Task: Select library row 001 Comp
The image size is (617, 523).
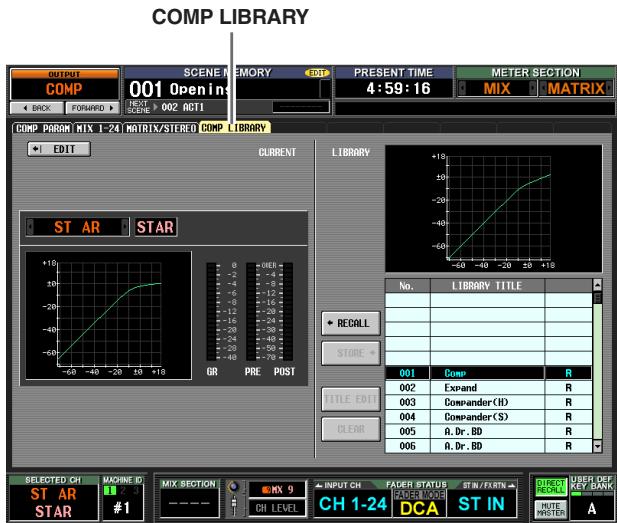Action: [488, 373]
